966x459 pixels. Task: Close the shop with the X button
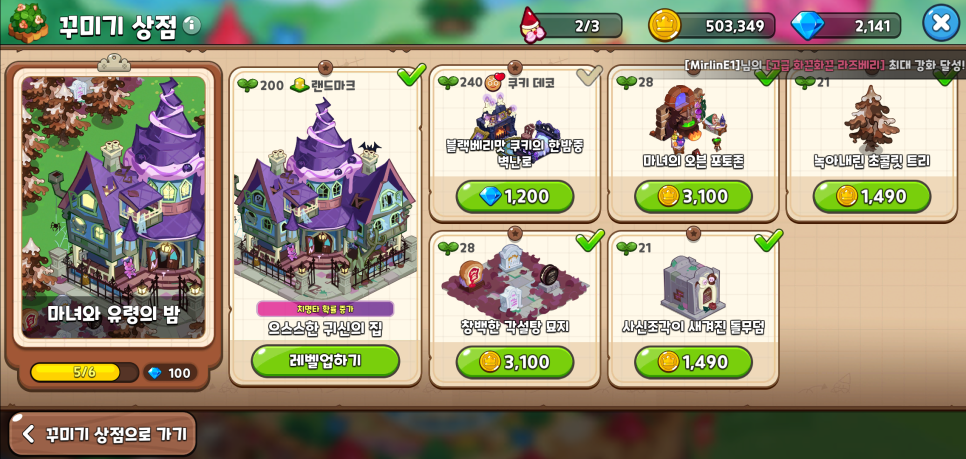(x=941, y=23)
